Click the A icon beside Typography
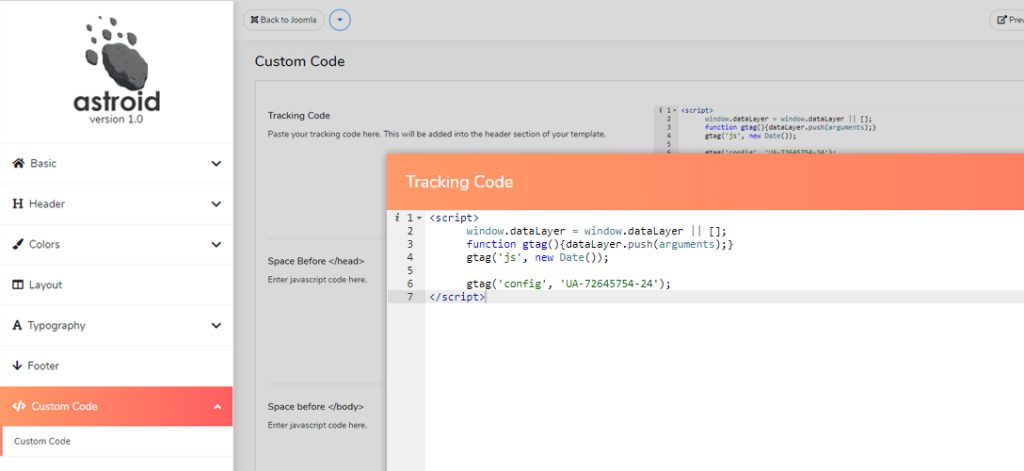The height and width of the screenshot is (471, 1024). (17, 325)
